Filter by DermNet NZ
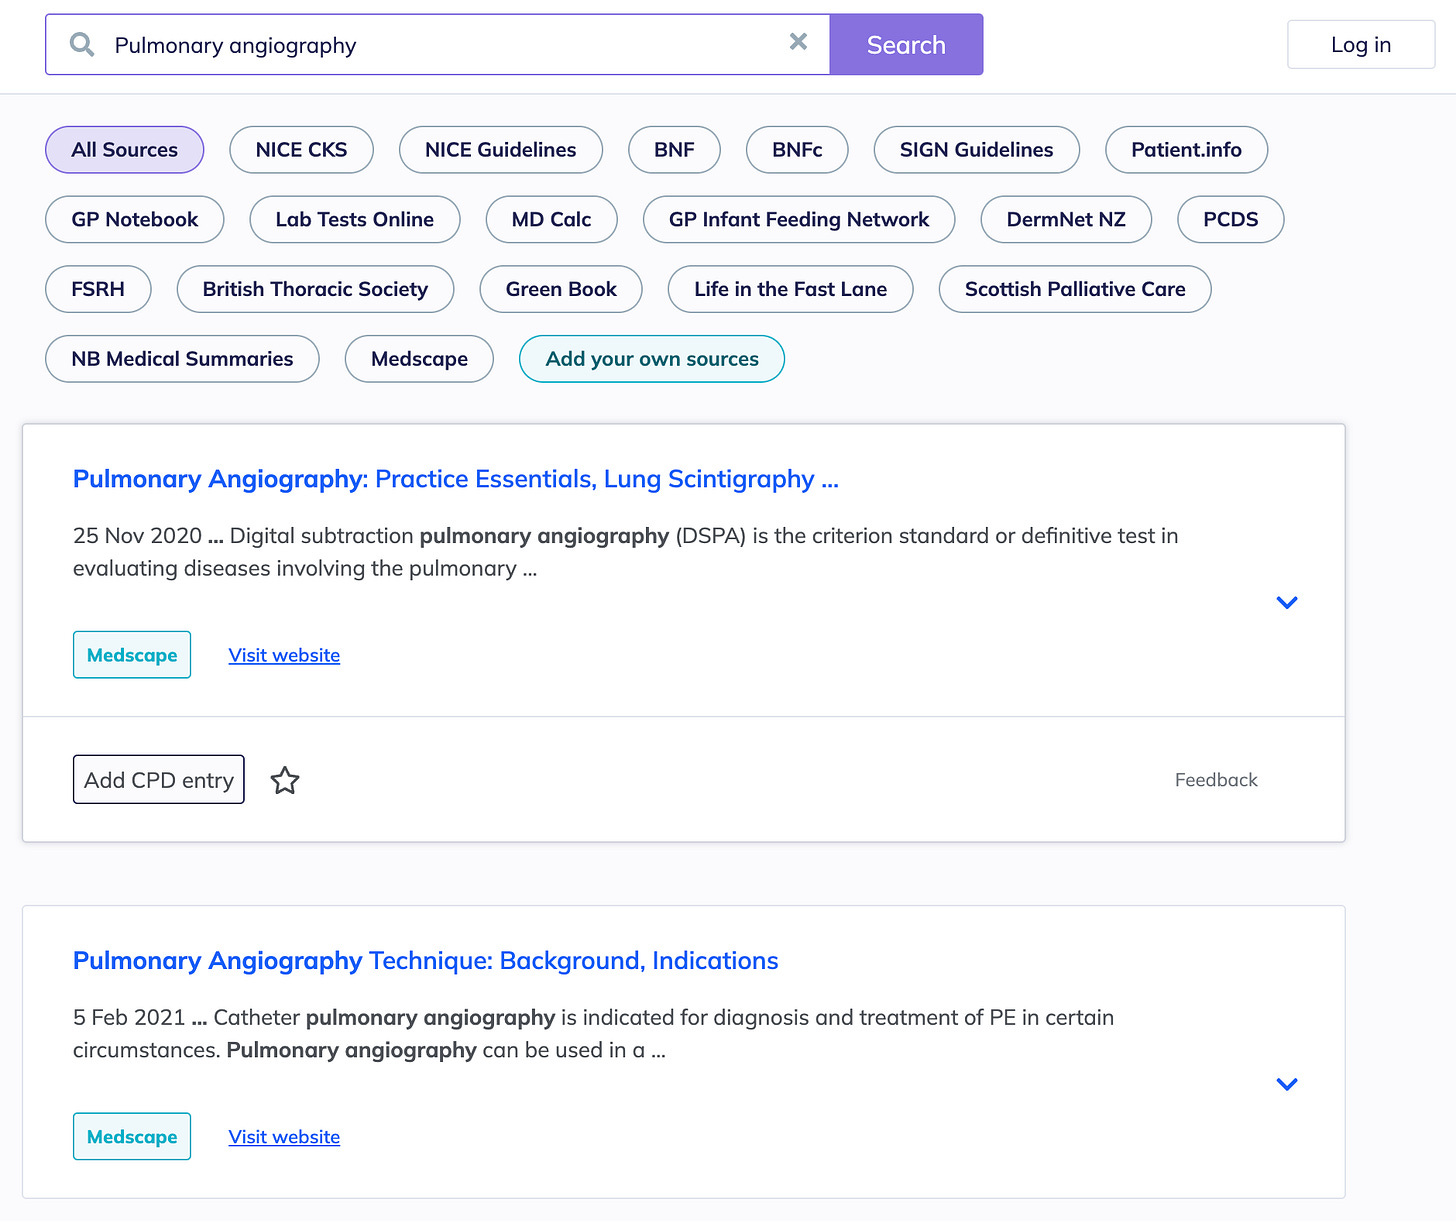The image size is (1456, 1221). coord(1066,220)
